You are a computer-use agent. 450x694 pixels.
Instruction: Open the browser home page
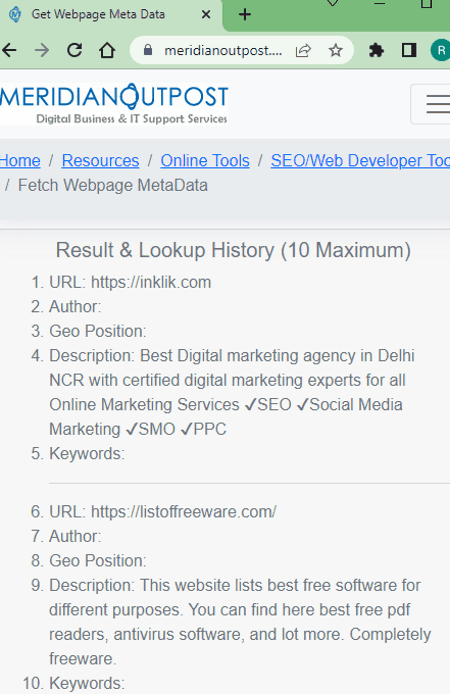pos(107,50)
